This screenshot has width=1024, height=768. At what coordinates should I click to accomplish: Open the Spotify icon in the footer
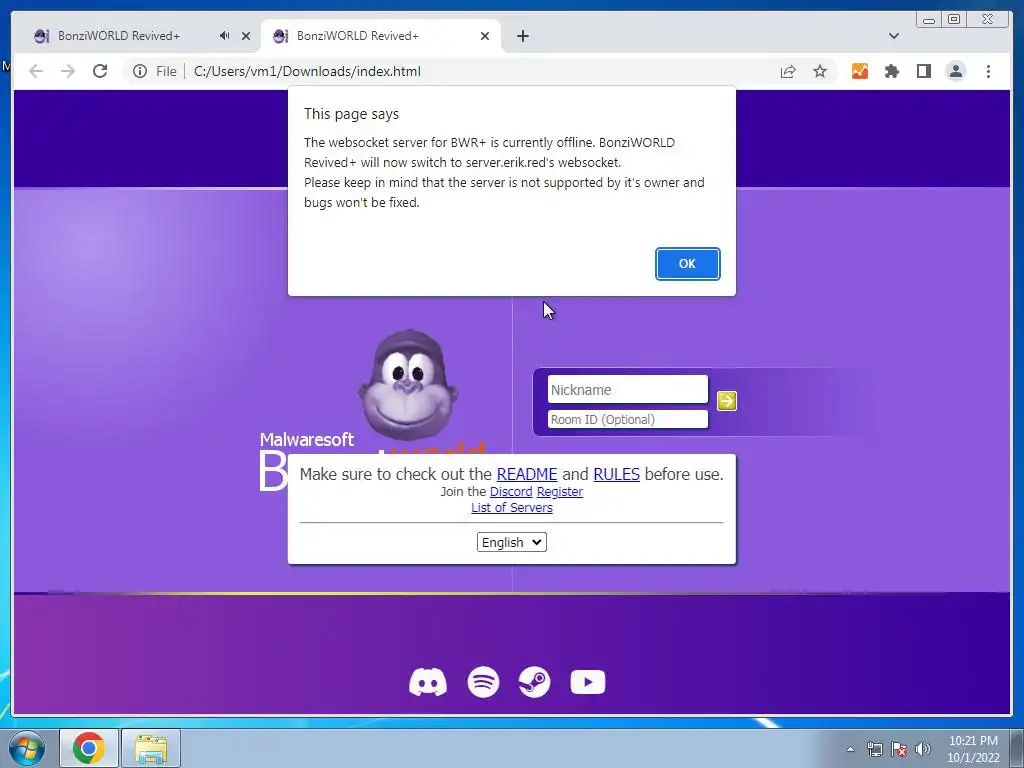[x=483, y=682]
